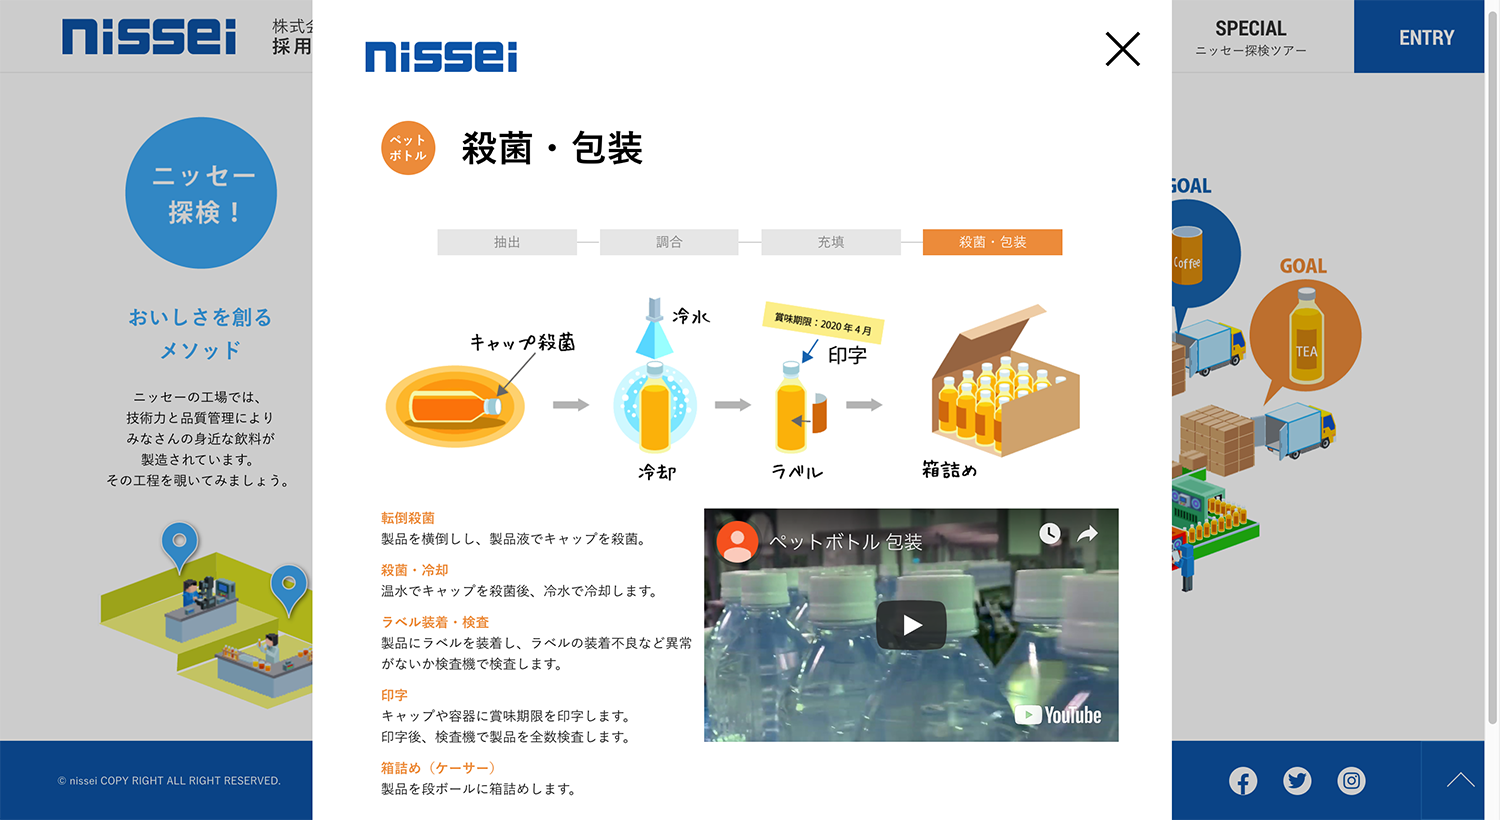
Task: Click the YouTube logo on the video
Action: pyautogui.click(x=1058, y=715)
